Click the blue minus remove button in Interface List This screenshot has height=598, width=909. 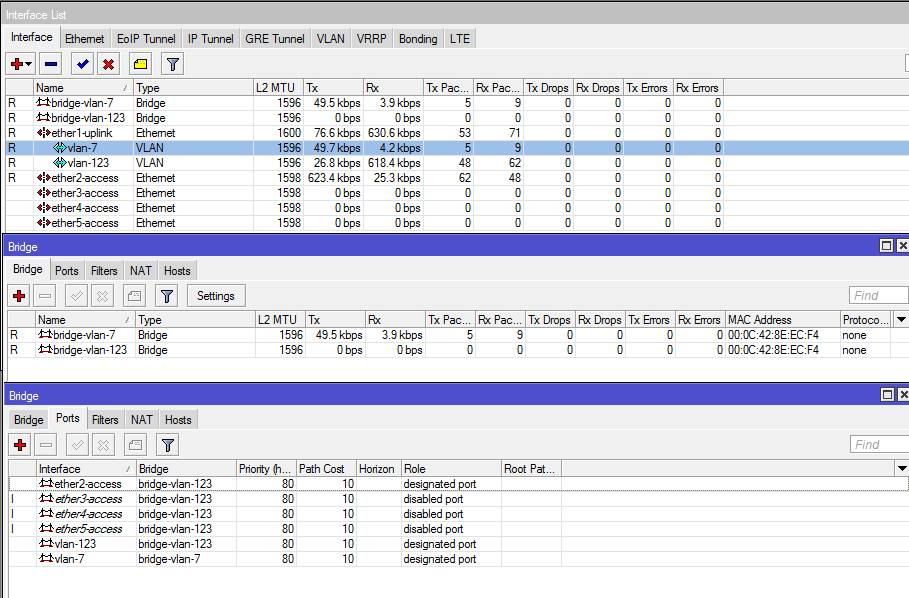click(51, 64)
